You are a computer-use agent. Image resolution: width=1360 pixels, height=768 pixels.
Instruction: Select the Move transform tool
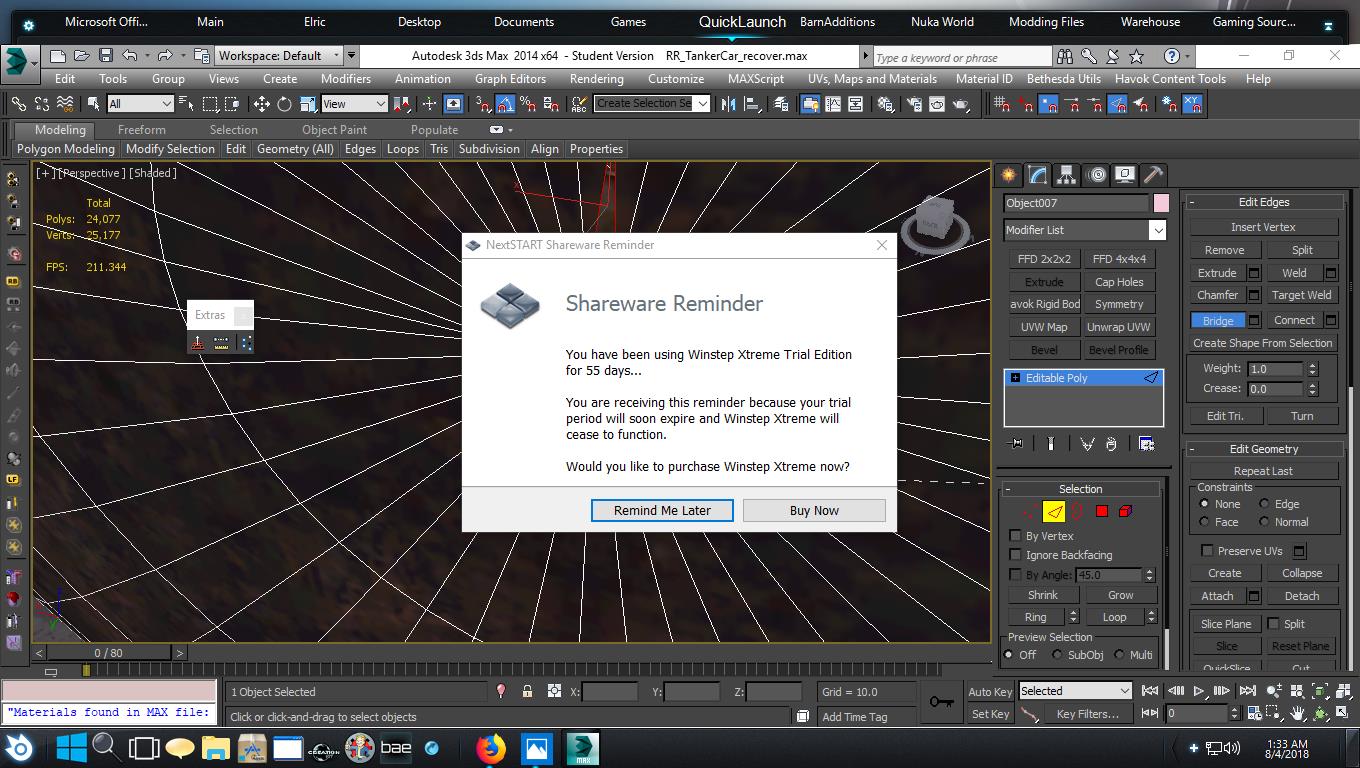click(x=262, y=104)
